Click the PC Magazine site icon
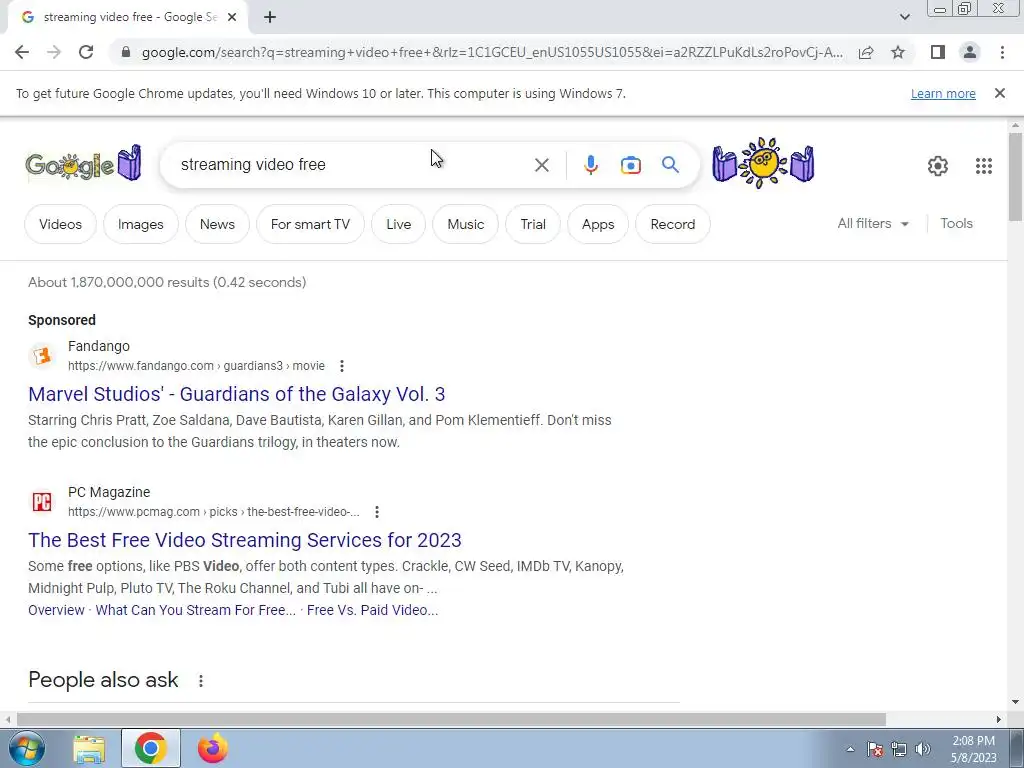This screenshot has width=1024, height=768. (42, 502)
